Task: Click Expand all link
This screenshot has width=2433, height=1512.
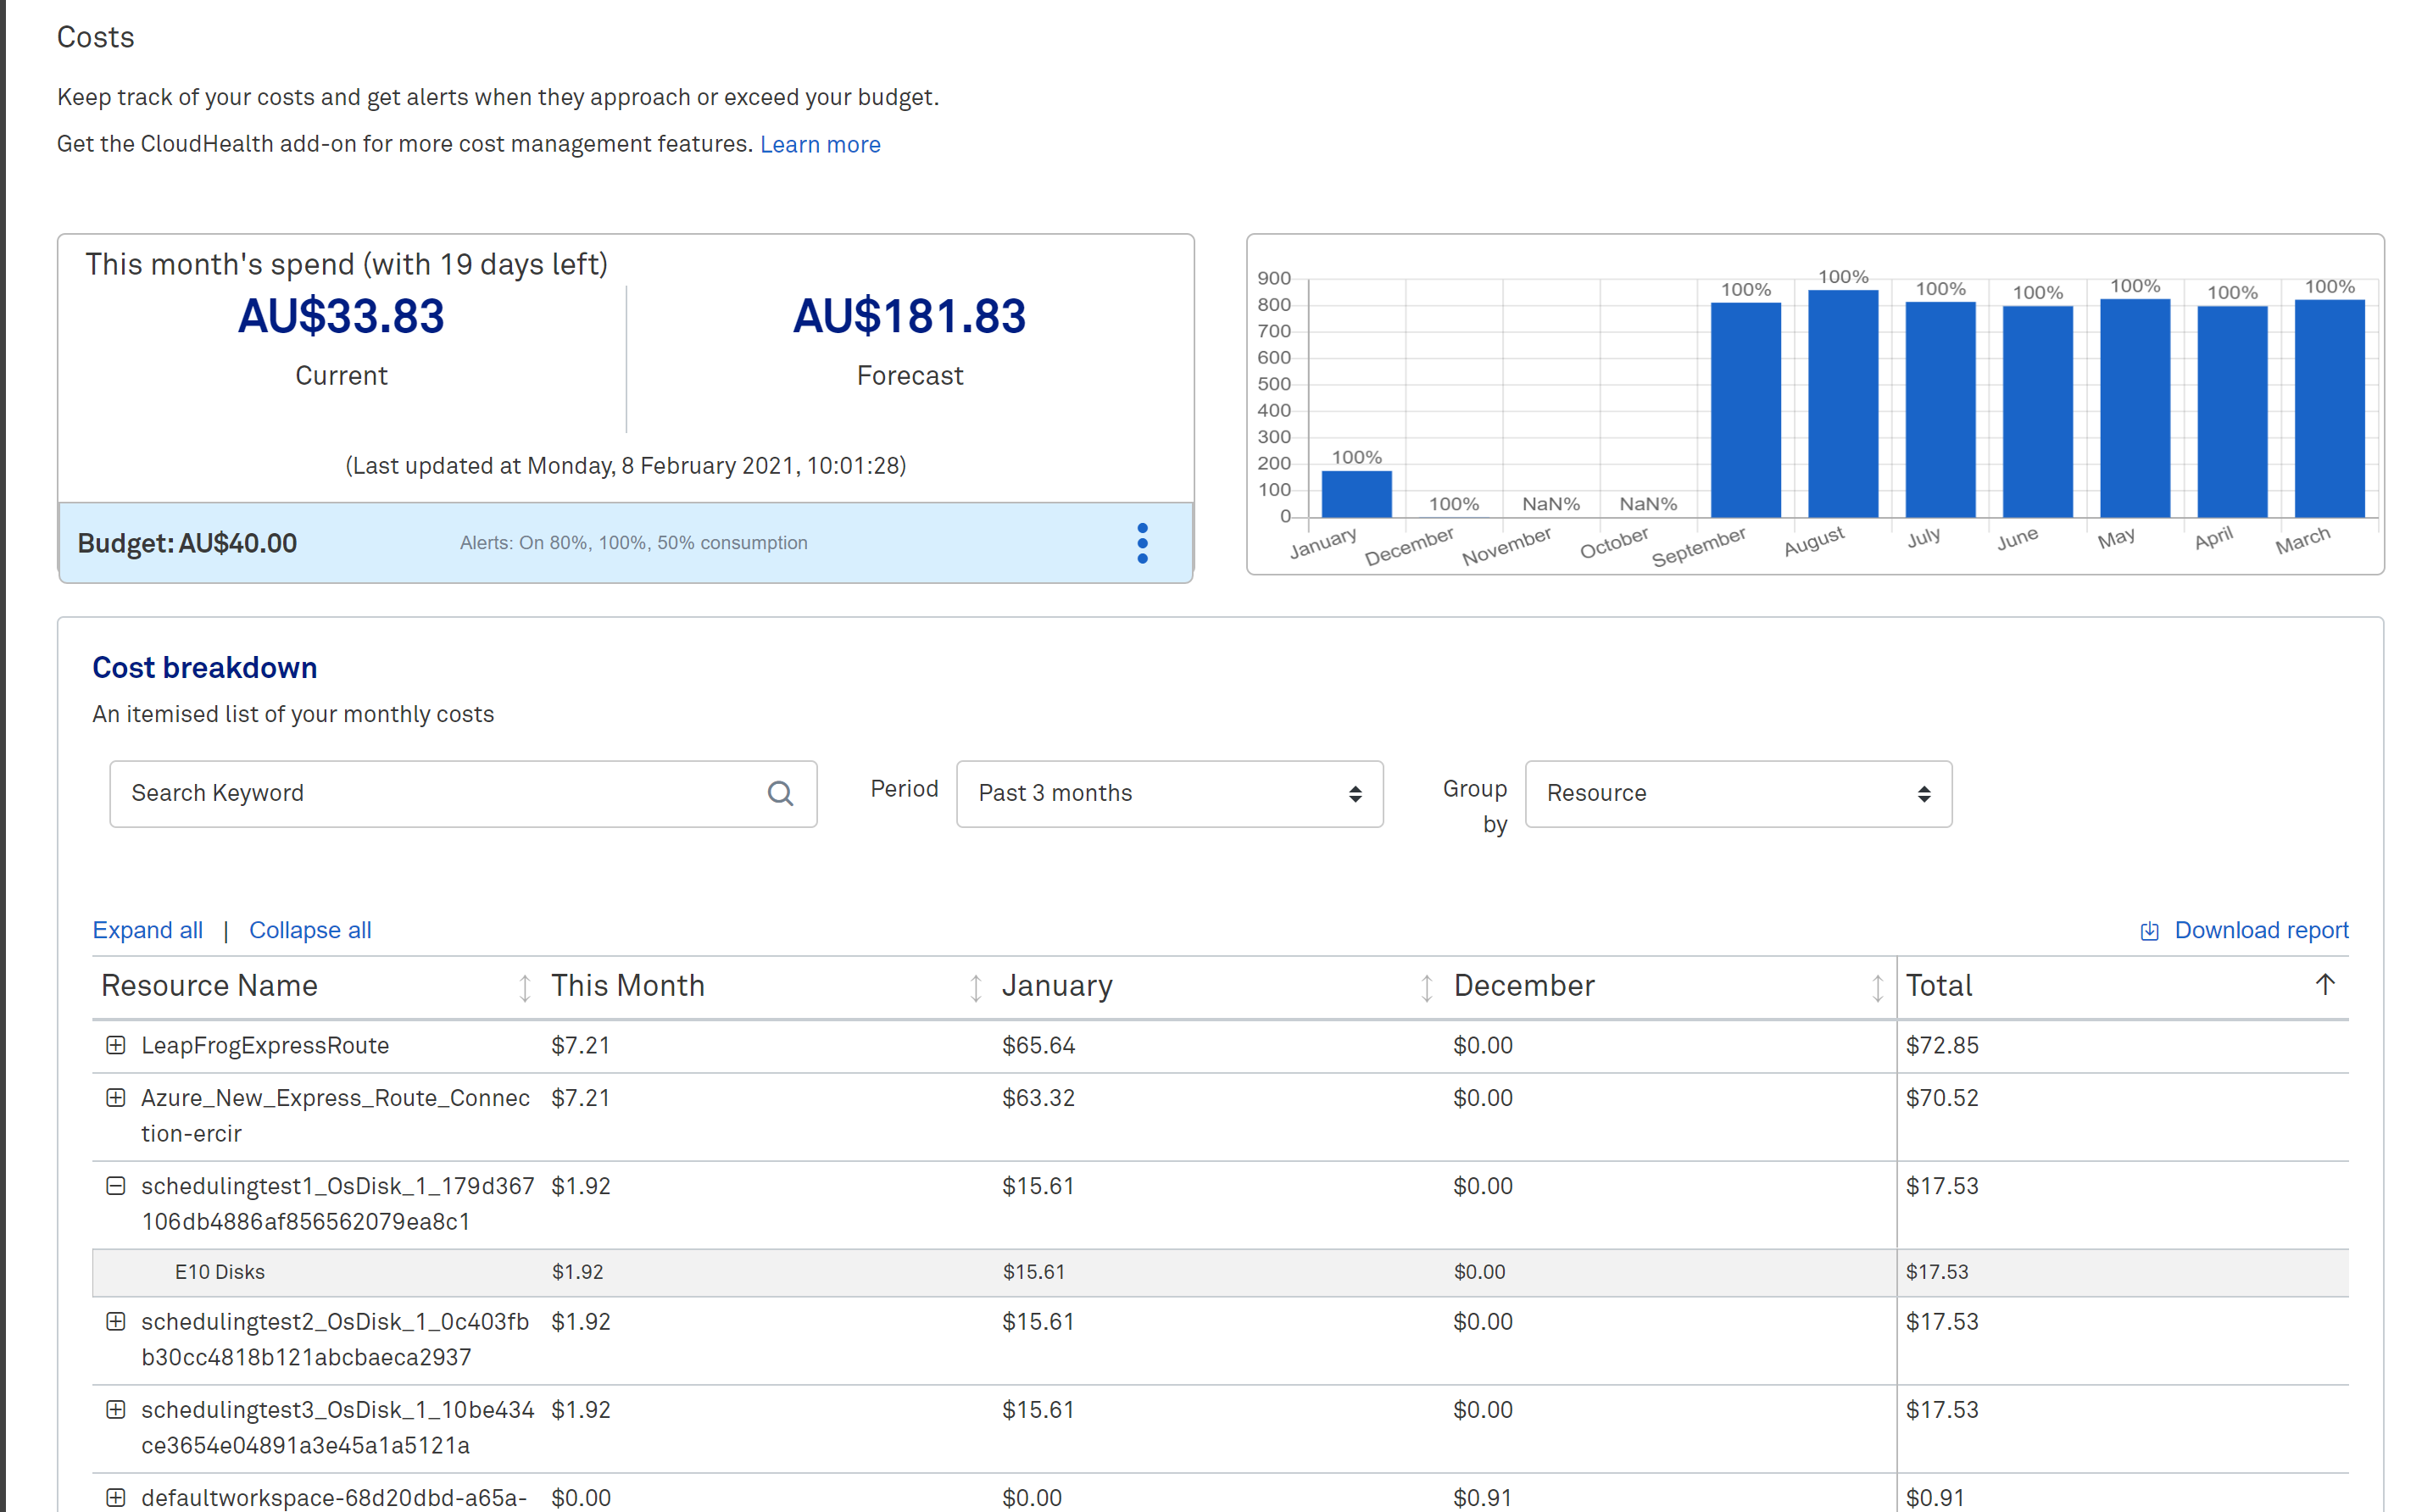Action: (148, 930)
